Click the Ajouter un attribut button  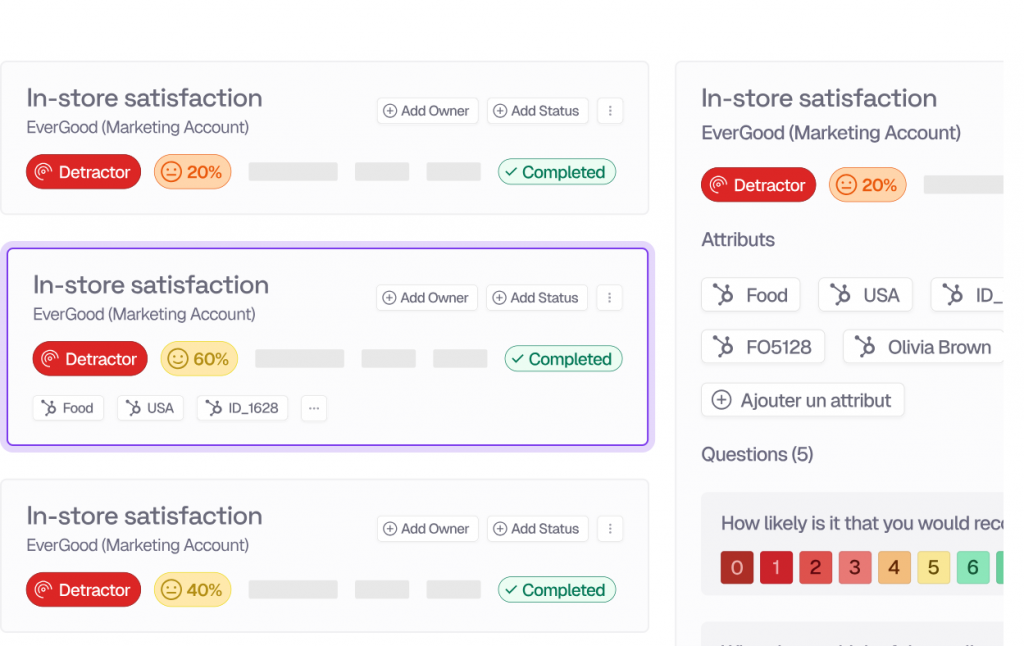click(802, 400)
